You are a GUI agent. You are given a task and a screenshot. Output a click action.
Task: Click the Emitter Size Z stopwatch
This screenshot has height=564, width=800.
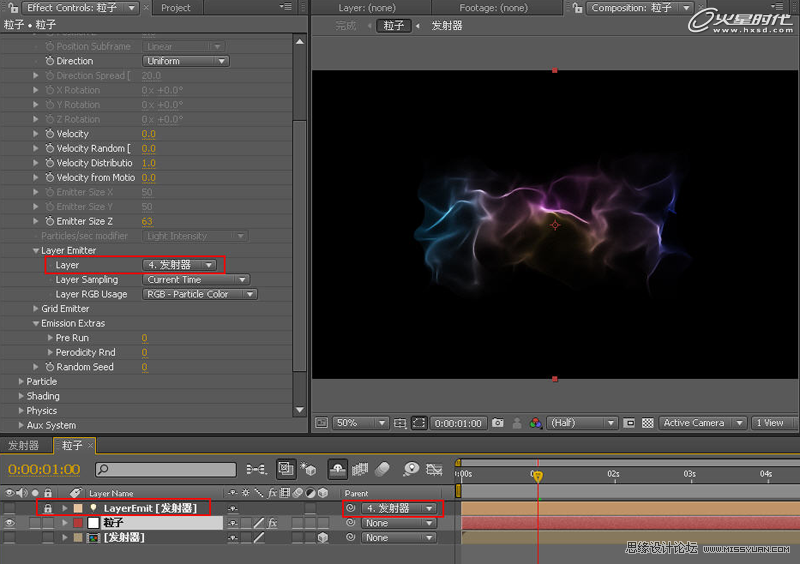49,221
